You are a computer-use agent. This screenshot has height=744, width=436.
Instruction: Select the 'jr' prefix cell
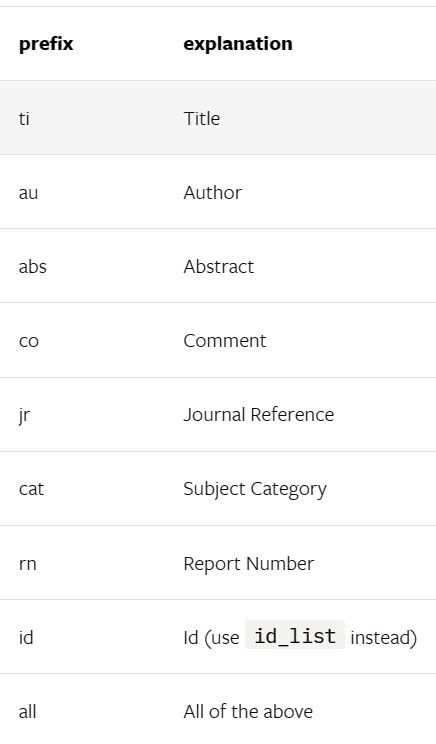pos(24,415)
